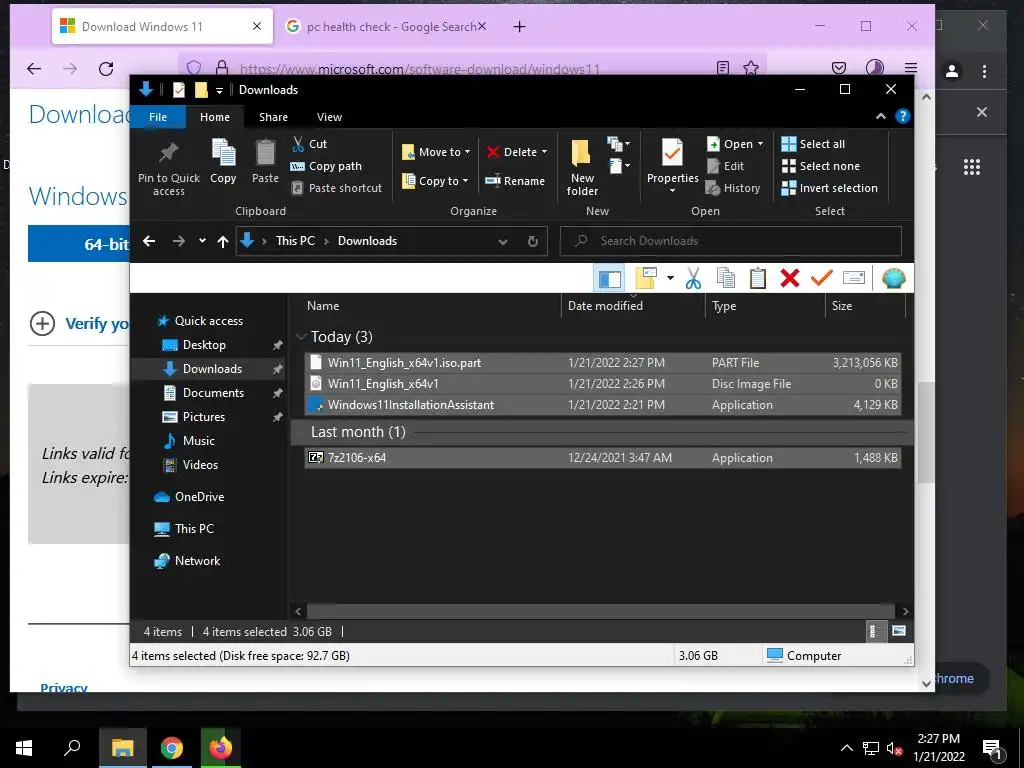The image size is (1024, 768).
Task: Select the 7z2106-x64 application file
Action: [x=603, y=458]
